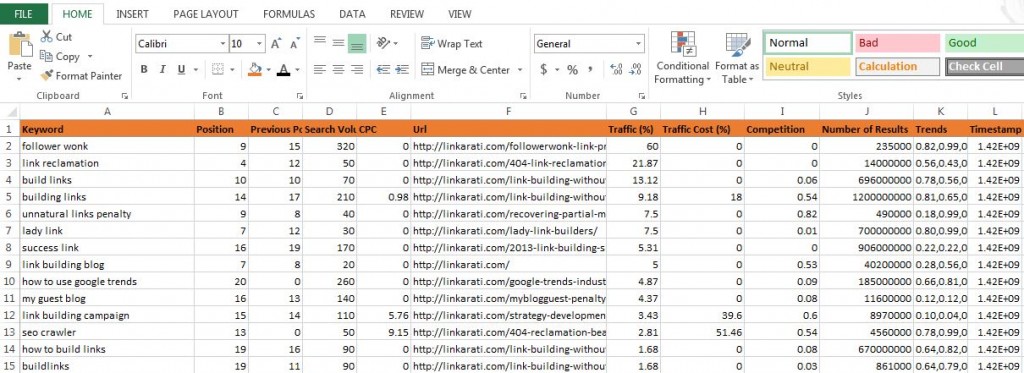Middle align cell contents
Image resolution: width=1024 pixels, height=373 pixels.
point(338,43)
